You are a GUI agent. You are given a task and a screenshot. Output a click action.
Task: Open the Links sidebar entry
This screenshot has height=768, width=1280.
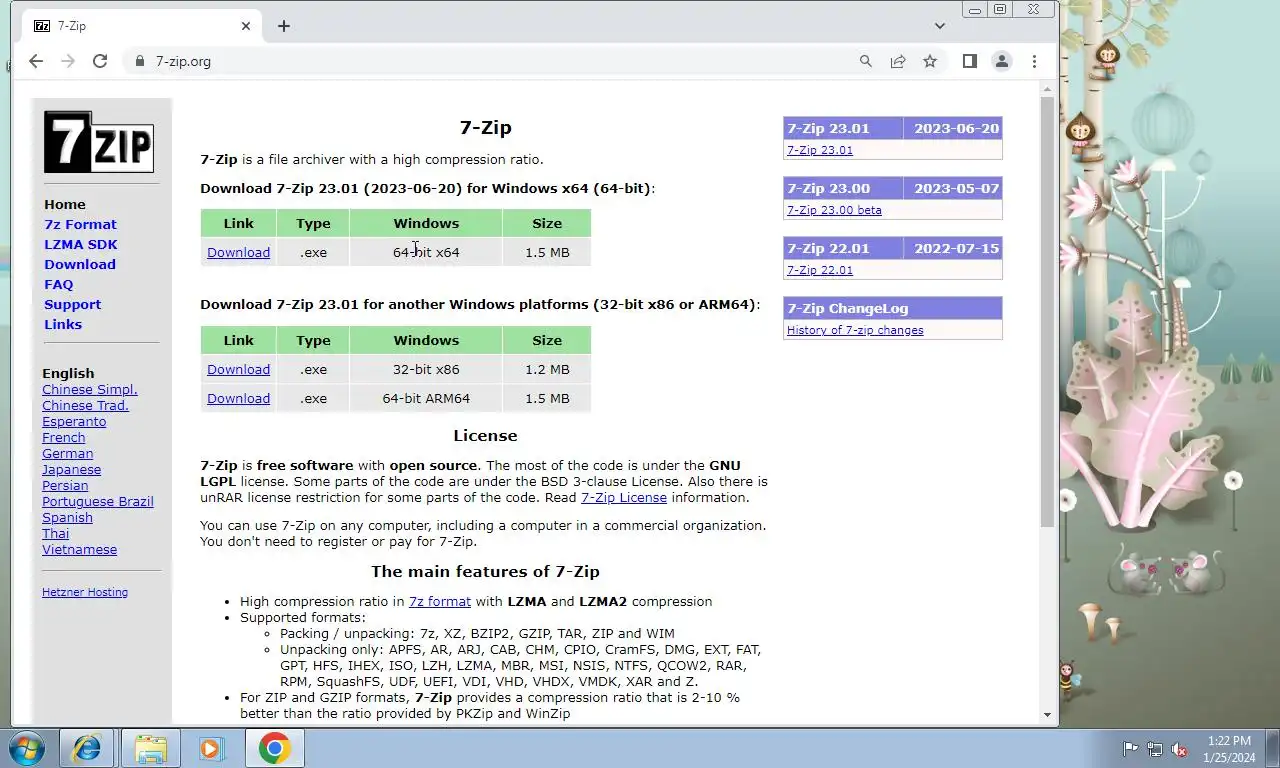(63, 324)
